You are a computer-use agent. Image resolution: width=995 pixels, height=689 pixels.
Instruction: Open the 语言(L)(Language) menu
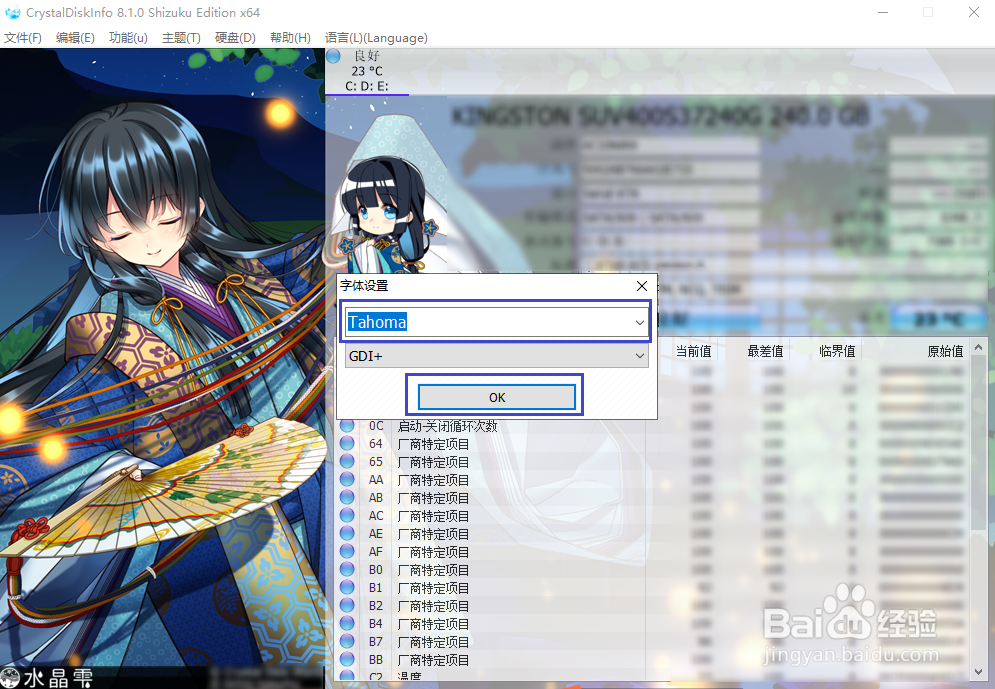(376, 37)
